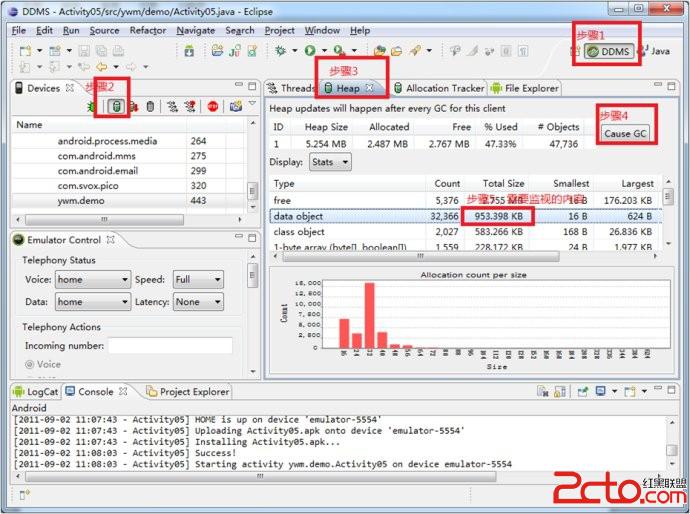
Task: Select the Voice radio button
Action: point(29,365)
